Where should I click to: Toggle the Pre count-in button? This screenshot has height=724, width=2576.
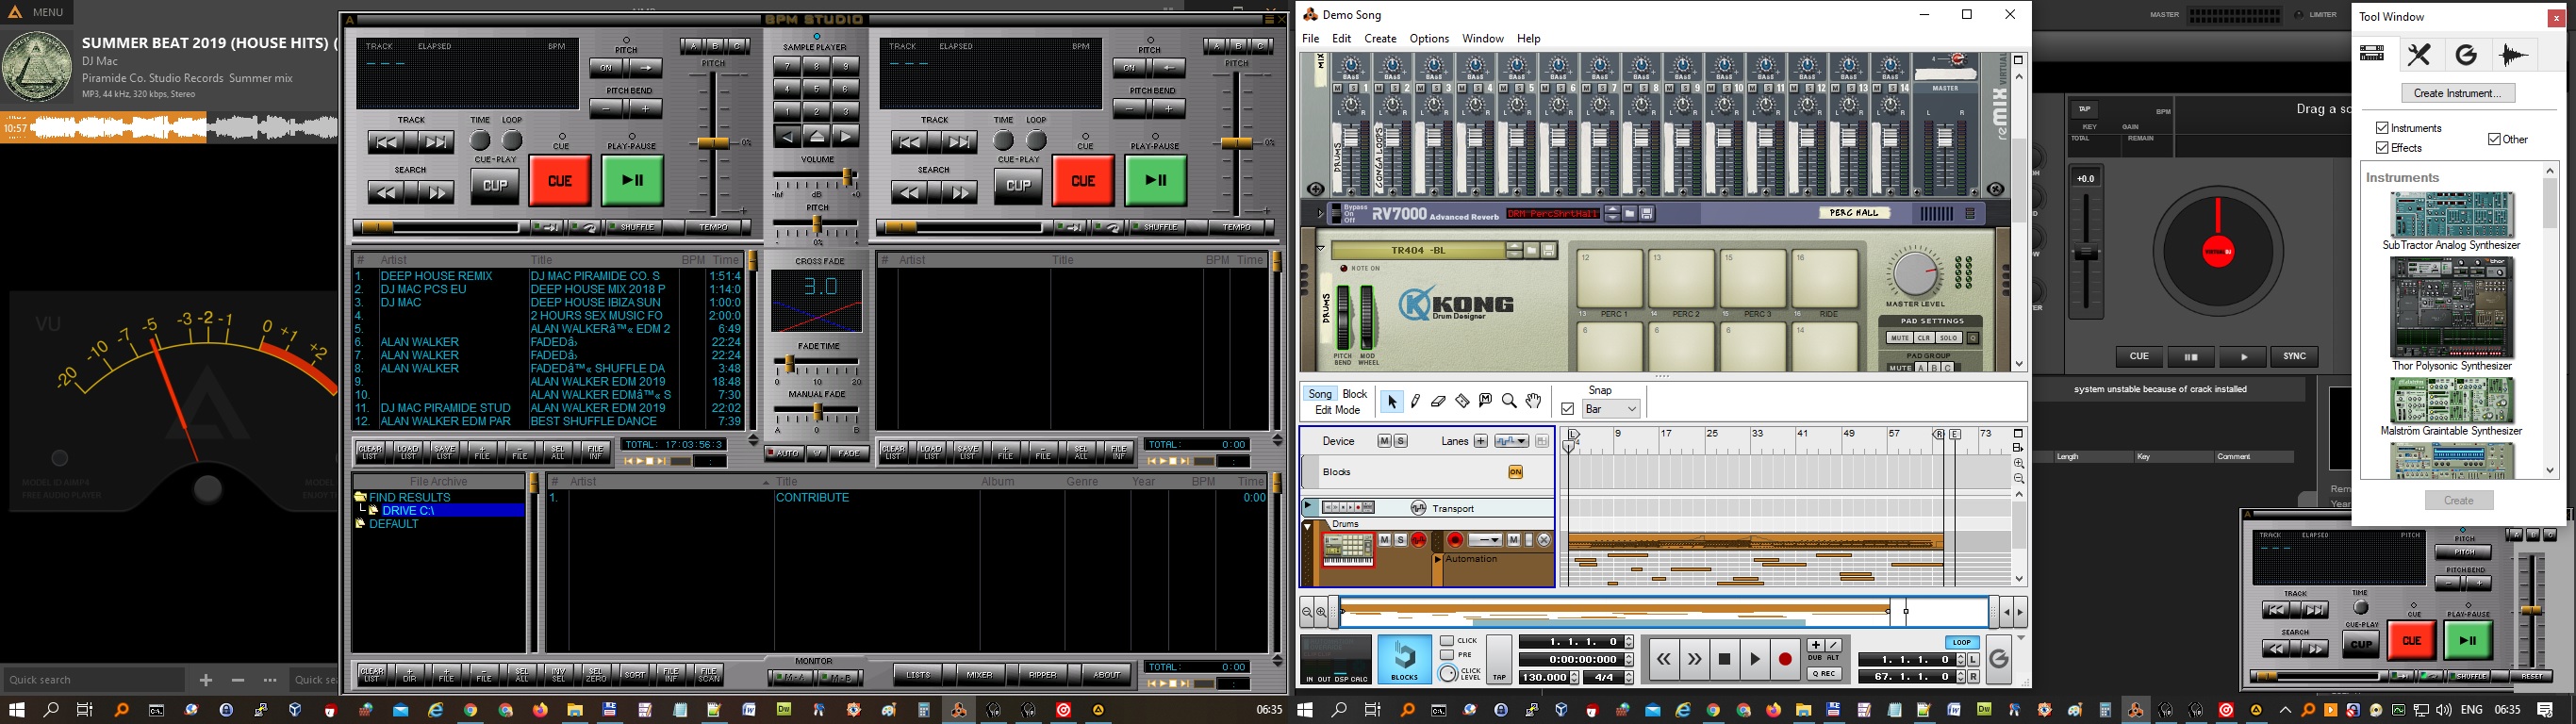click(1447, 655)
